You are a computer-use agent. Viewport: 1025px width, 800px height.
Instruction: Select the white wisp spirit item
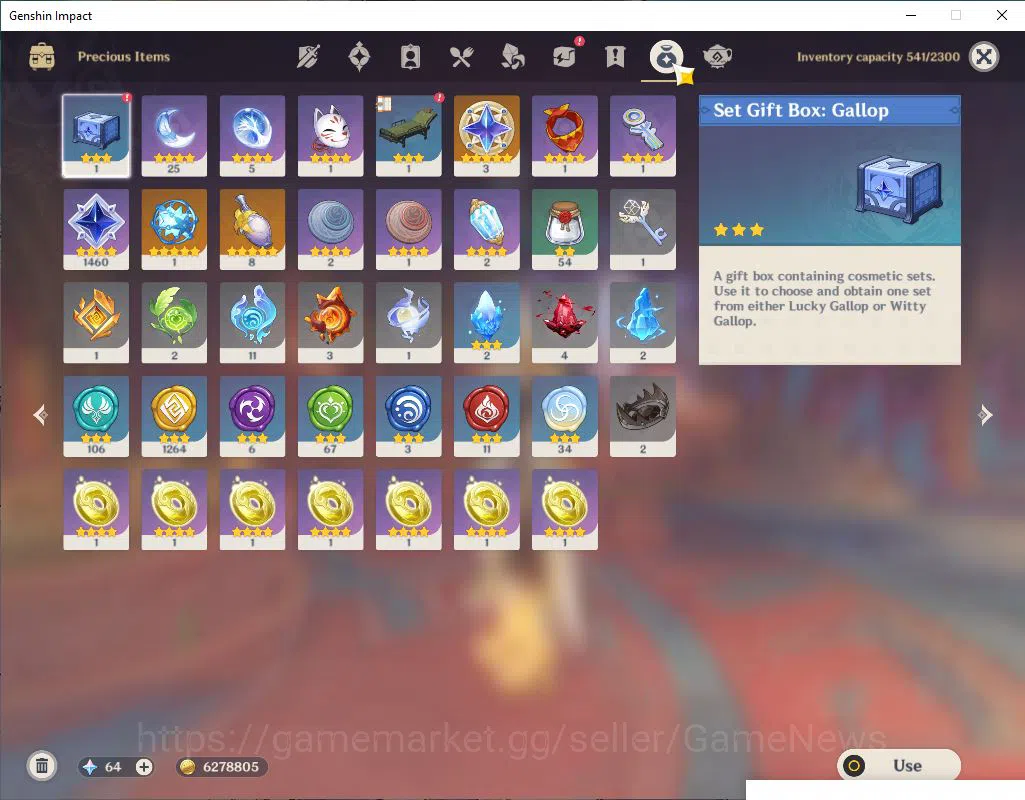409,323
